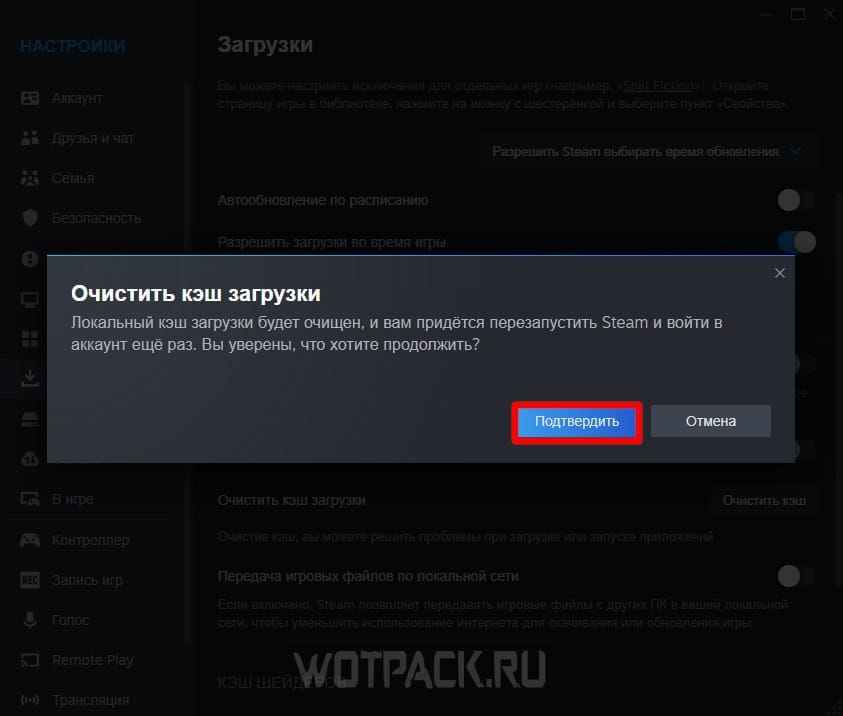Click the Голос microphone icon
Image resolution: width=843 pixels, height=716 pixels.
coord(30,620)
